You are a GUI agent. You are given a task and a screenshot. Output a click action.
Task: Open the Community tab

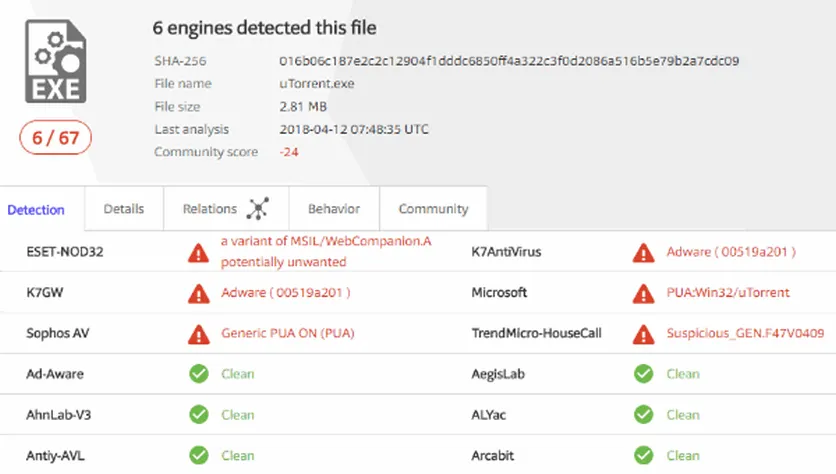click(433, 209)
